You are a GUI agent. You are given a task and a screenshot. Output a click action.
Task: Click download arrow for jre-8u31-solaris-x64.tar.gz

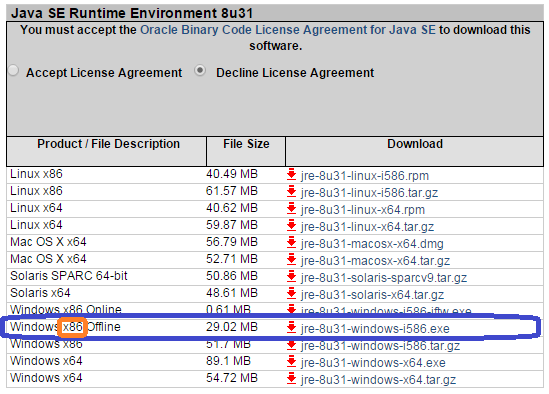coord(291,293)
